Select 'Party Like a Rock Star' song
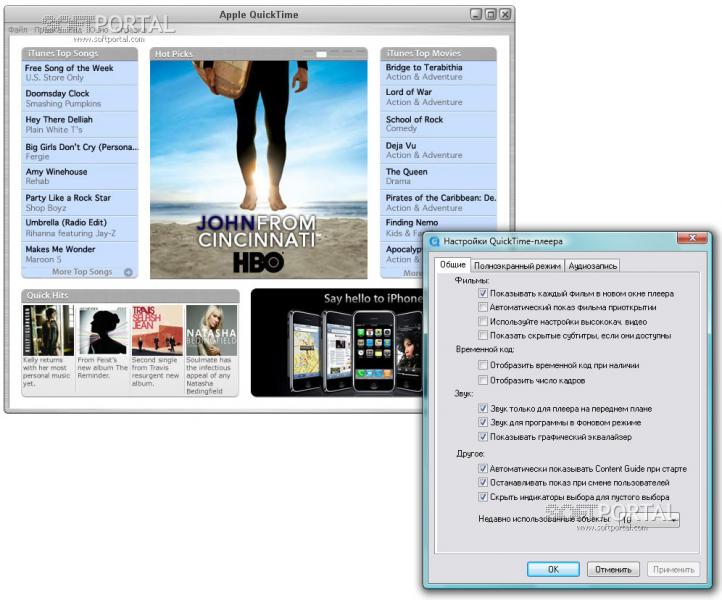The image size is (722, 600). (x=80, y=203)
